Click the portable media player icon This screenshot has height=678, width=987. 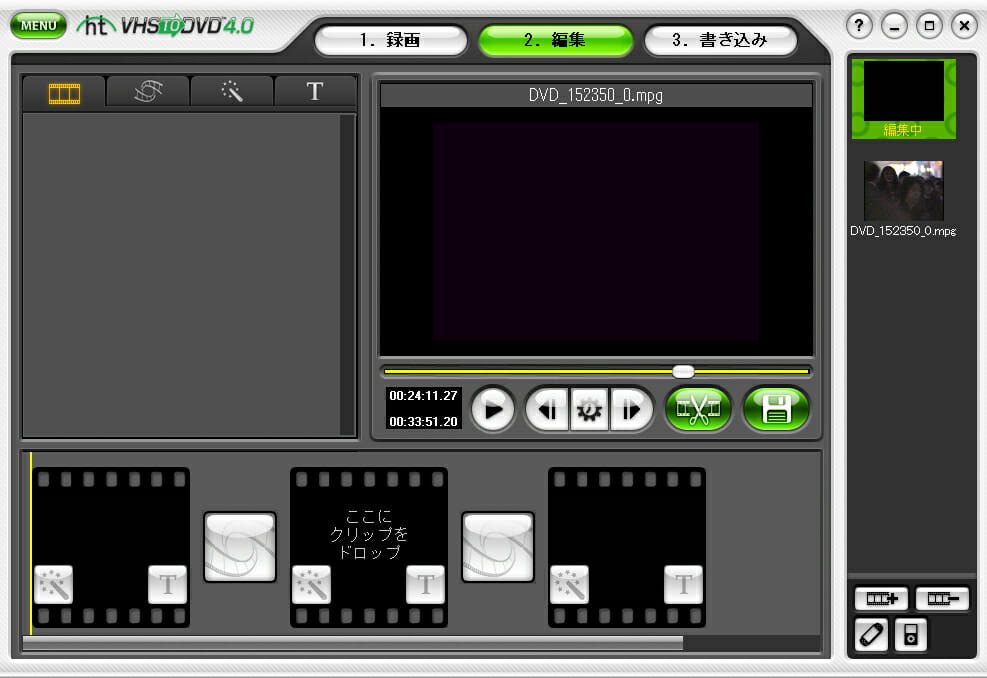click(x=911, y=635)
